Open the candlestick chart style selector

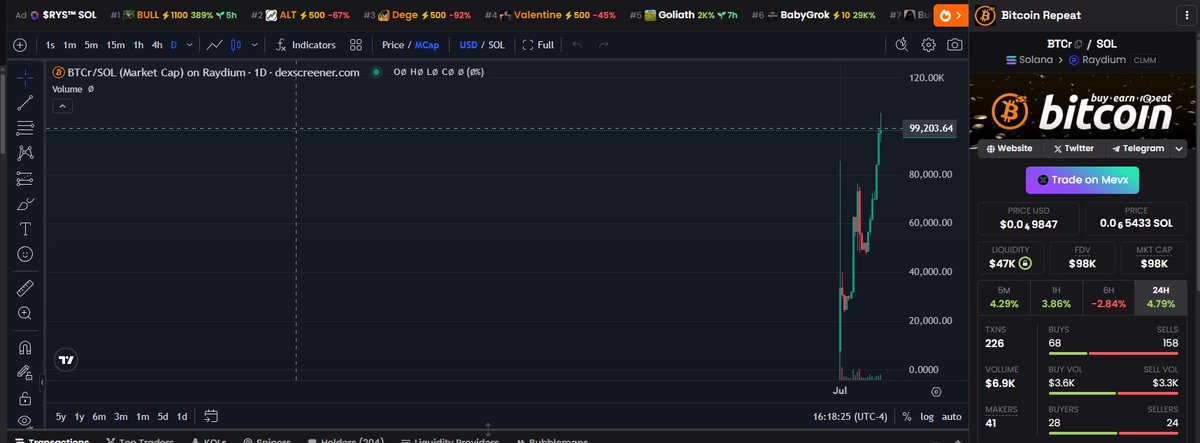coord(236,45)
